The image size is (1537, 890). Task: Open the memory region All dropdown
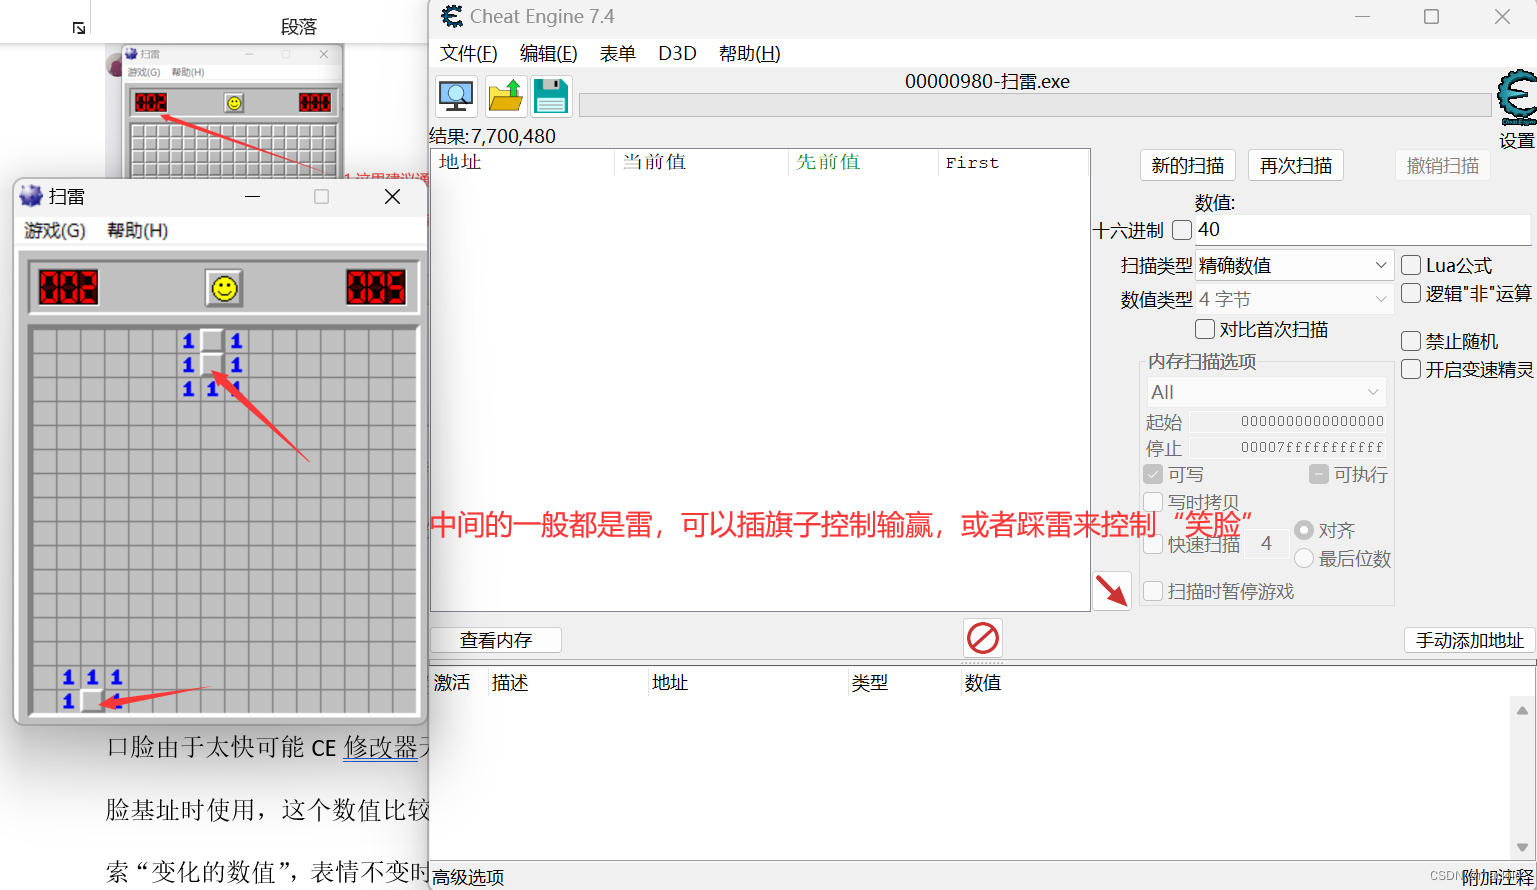pyautogui.click(x=1266, y=392)
